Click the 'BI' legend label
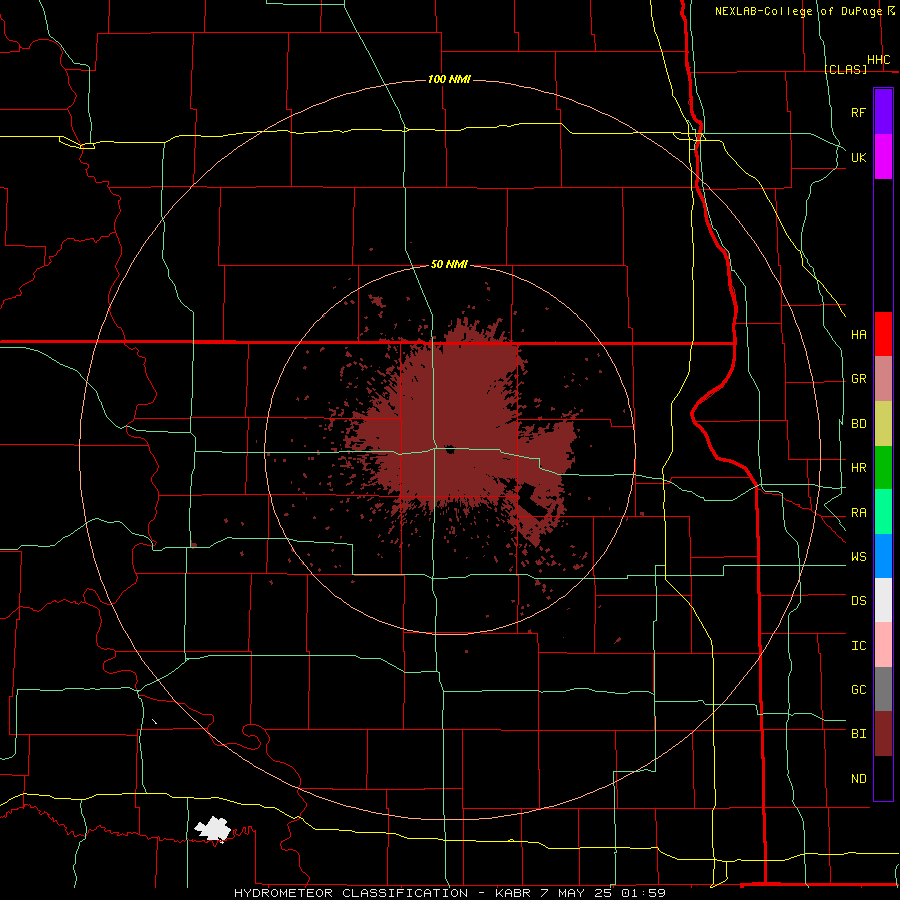This screenshot has width=900, height=900. (x=858, y=734)
